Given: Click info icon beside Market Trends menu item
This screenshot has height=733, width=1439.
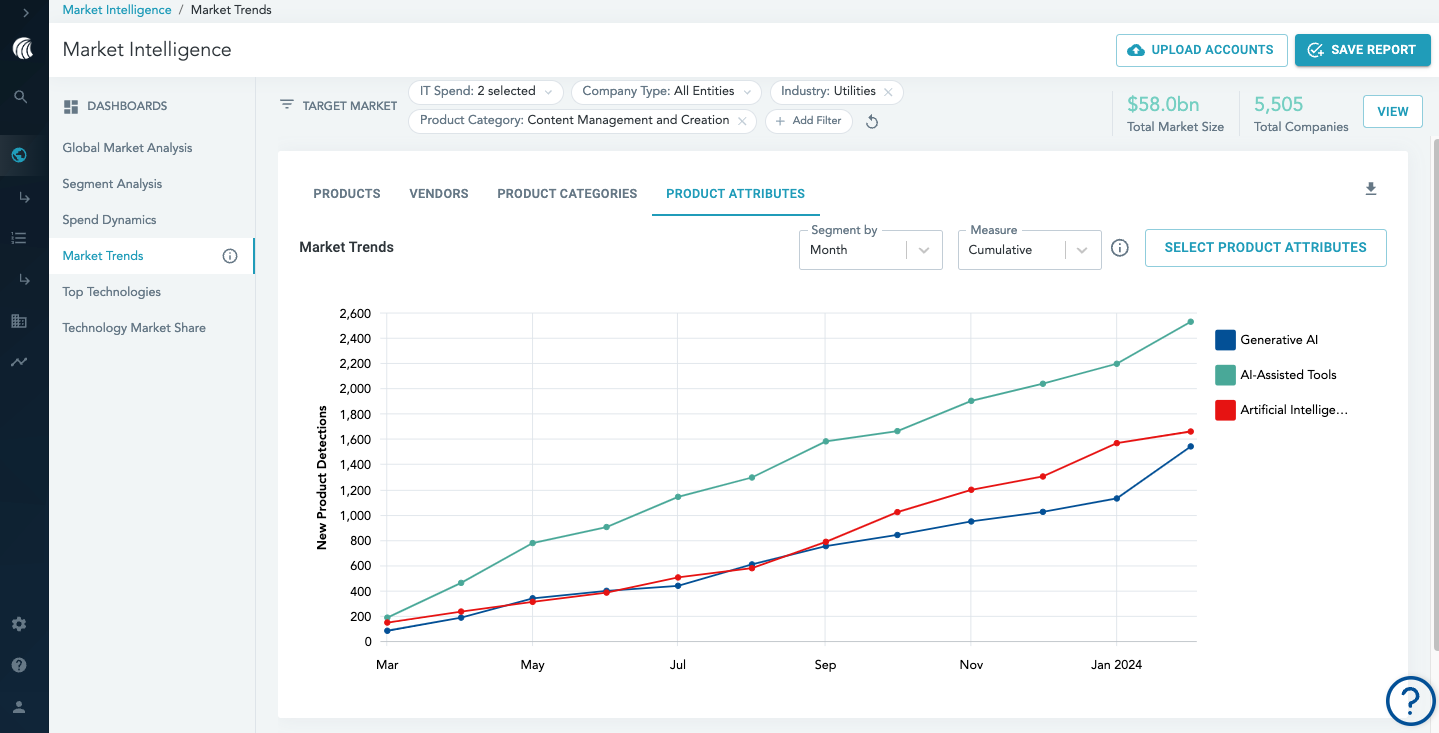Looking at the screenshot, I should click(x=230, y=256).
